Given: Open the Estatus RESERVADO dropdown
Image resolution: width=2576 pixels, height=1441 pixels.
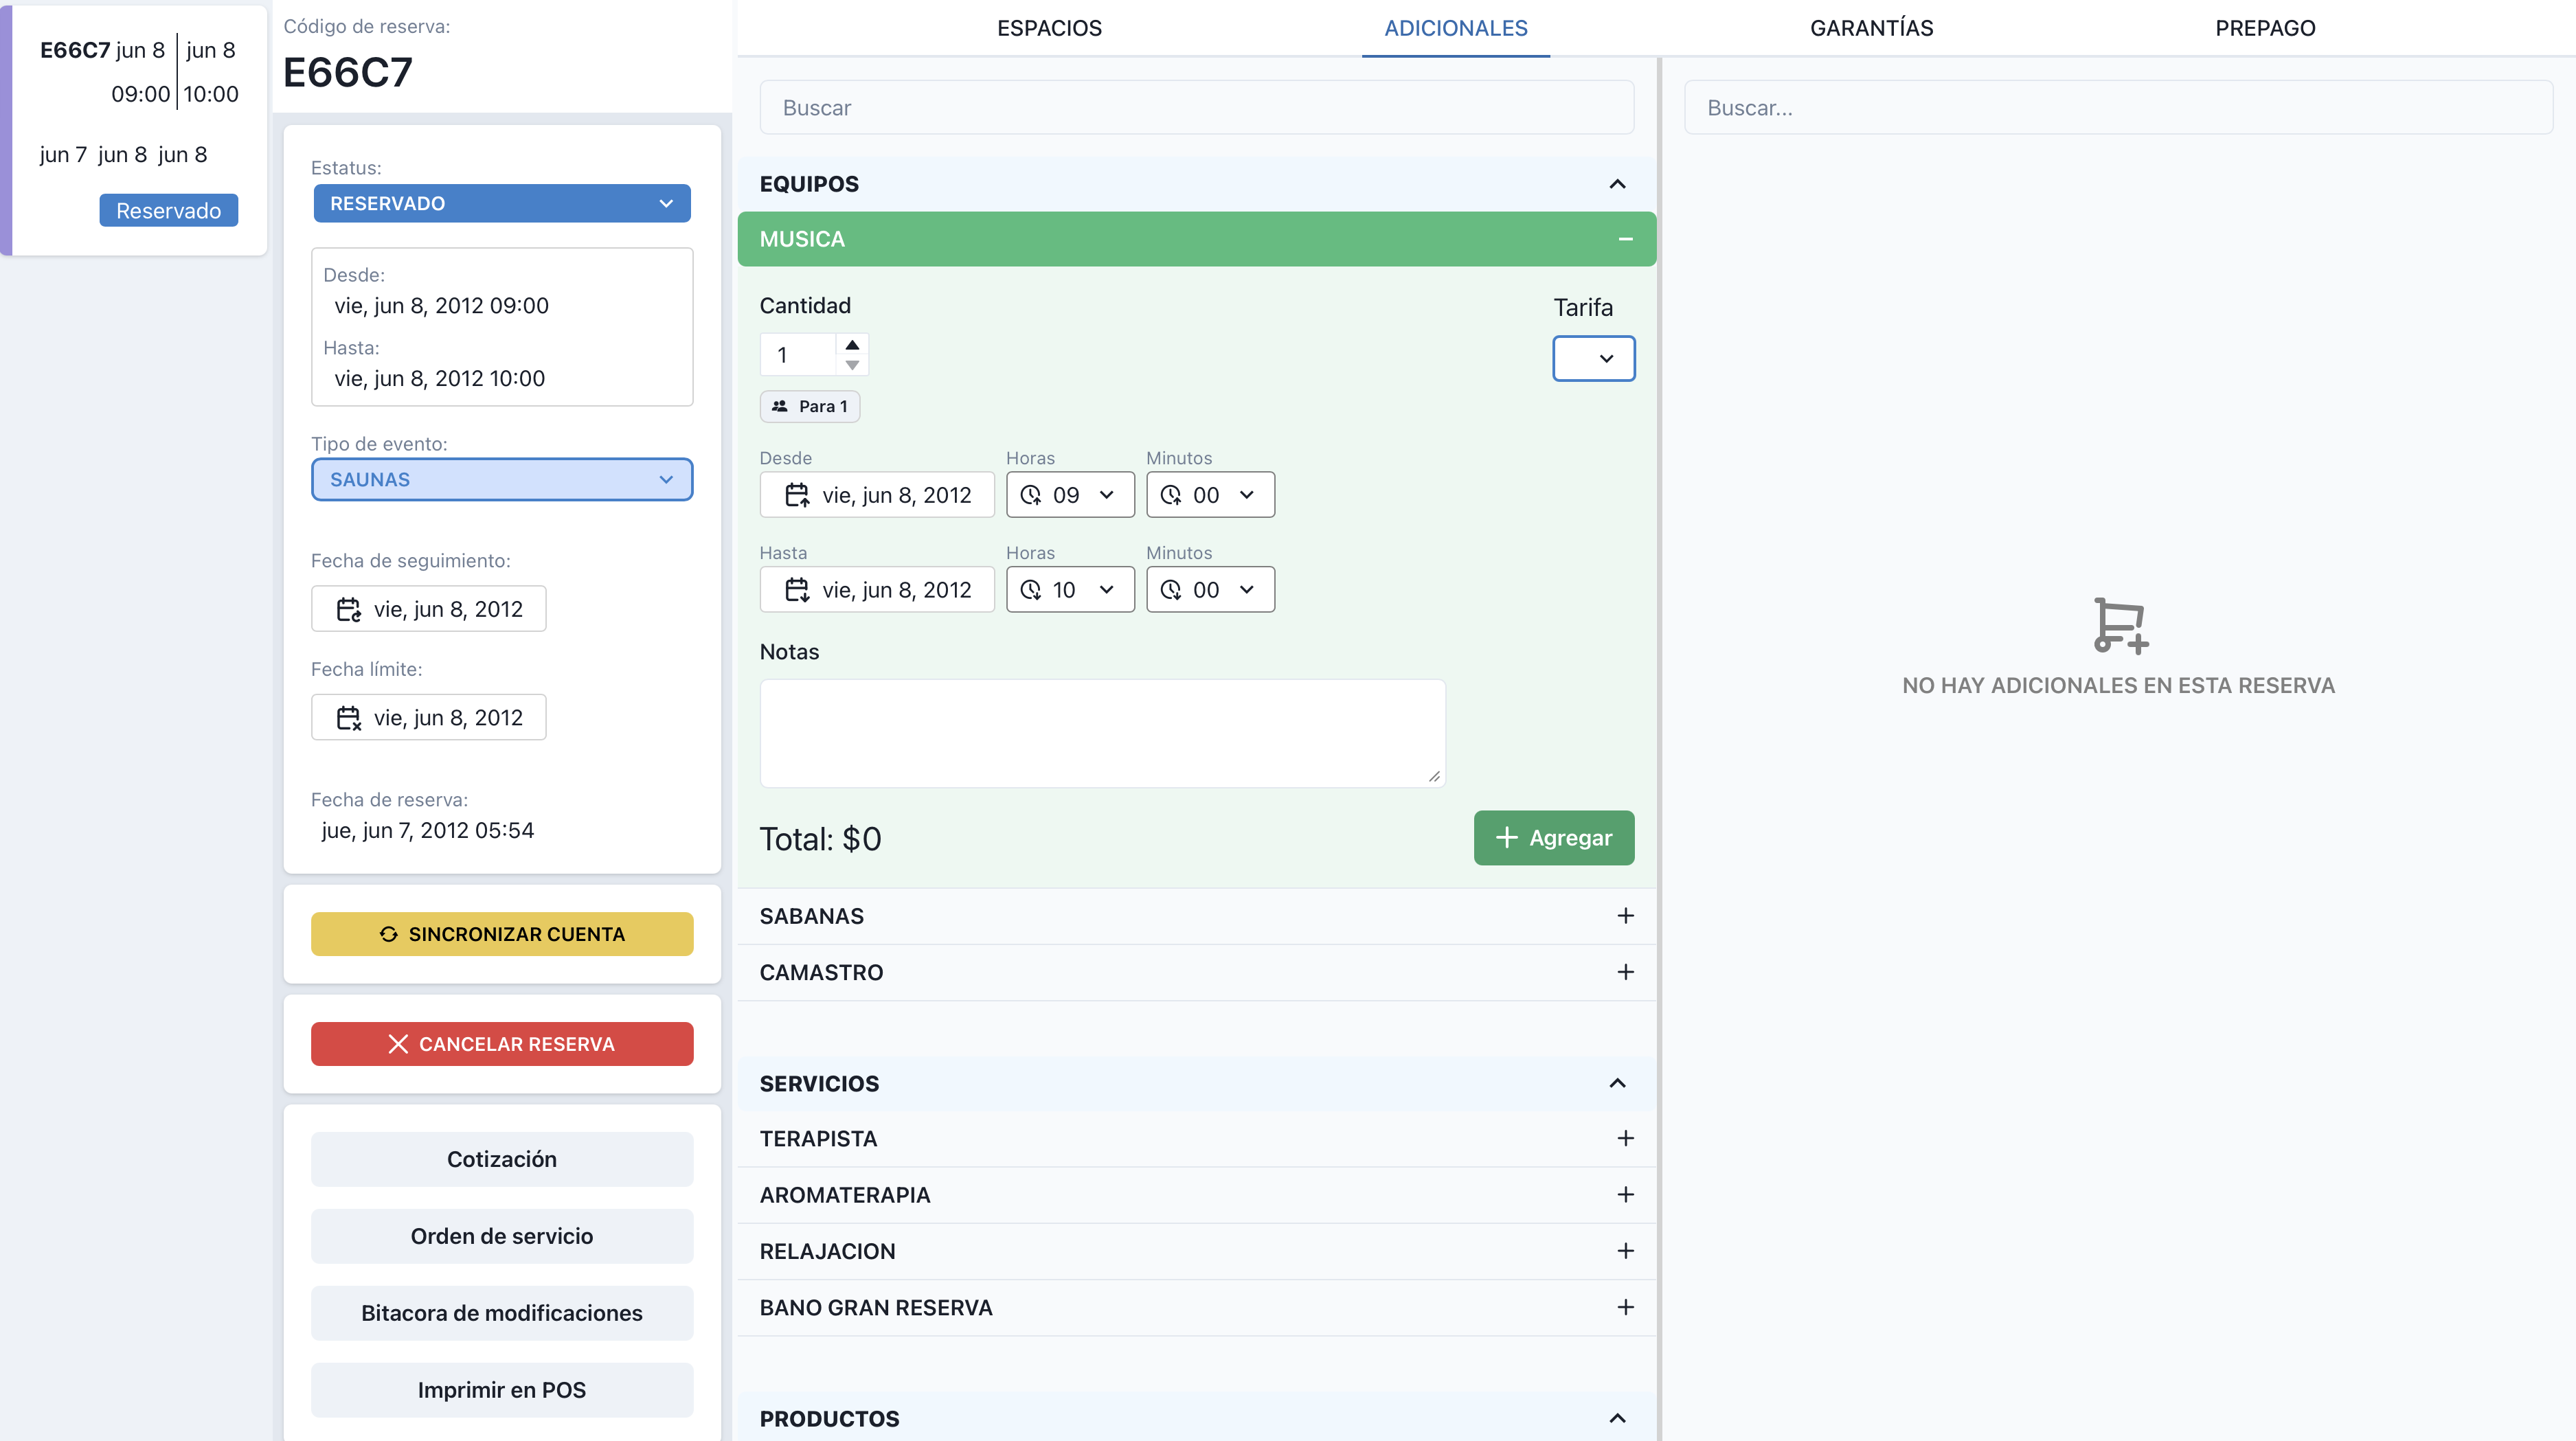Looking at the screenshot, I should (x=501, y=203).
